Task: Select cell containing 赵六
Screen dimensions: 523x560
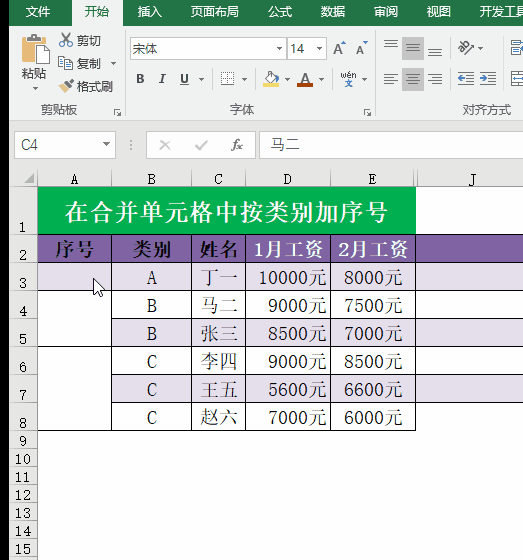Action: coord(218,417)
